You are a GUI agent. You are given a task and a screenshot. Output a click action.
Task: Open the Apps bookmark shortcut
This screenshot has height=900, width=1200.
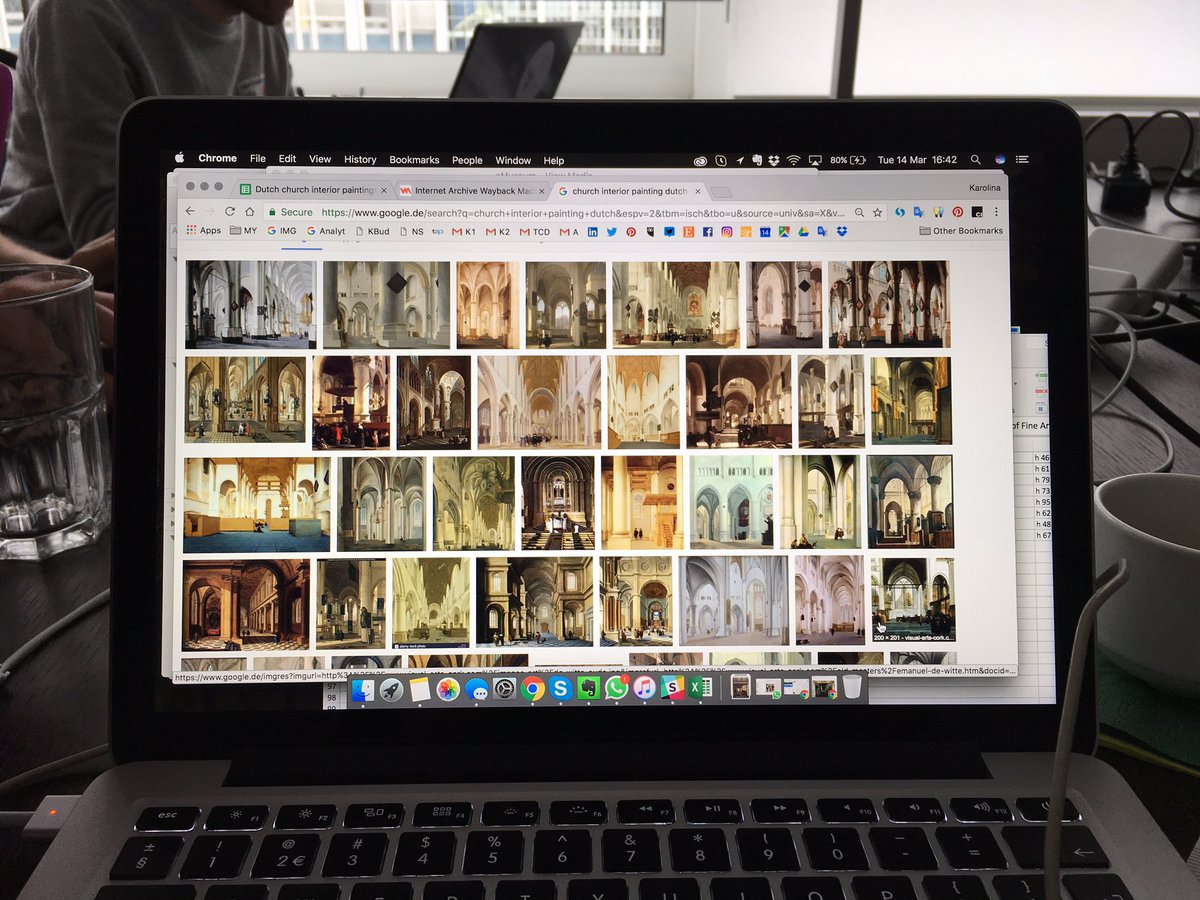204,231
